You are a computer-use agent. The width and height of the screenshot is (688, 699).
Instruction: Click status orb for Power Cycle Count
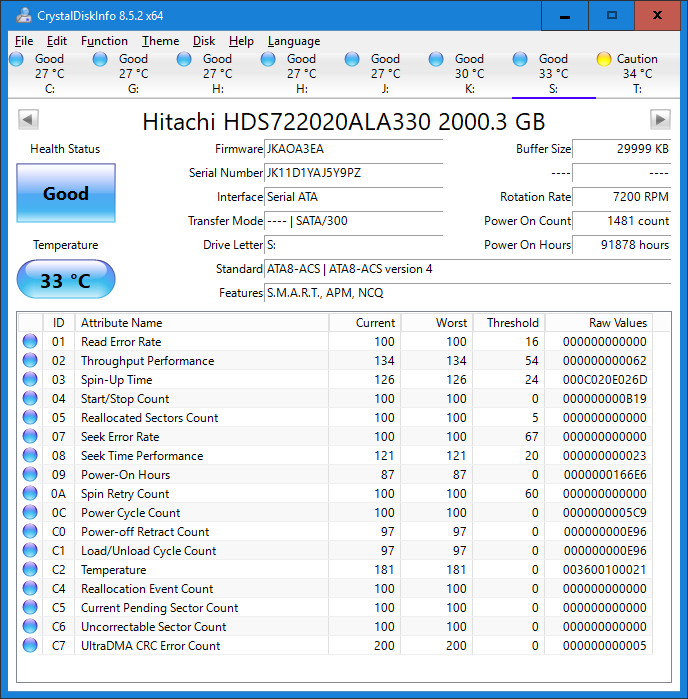click(30, 512)
